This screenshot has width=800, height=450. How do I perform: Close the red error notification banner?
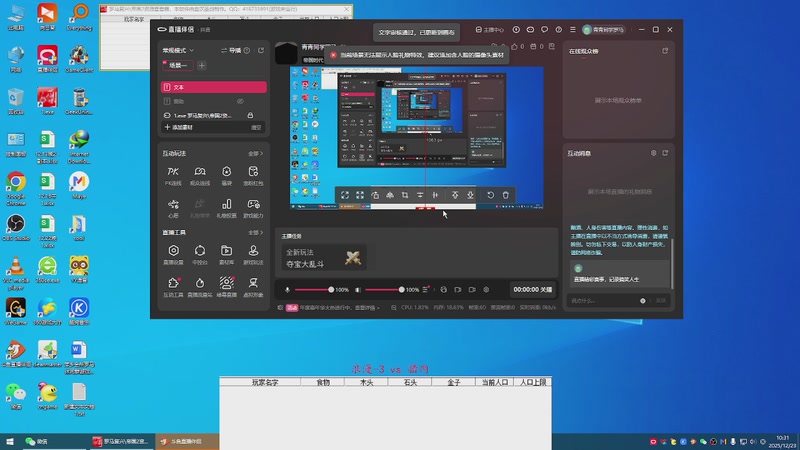coord(333,55)
